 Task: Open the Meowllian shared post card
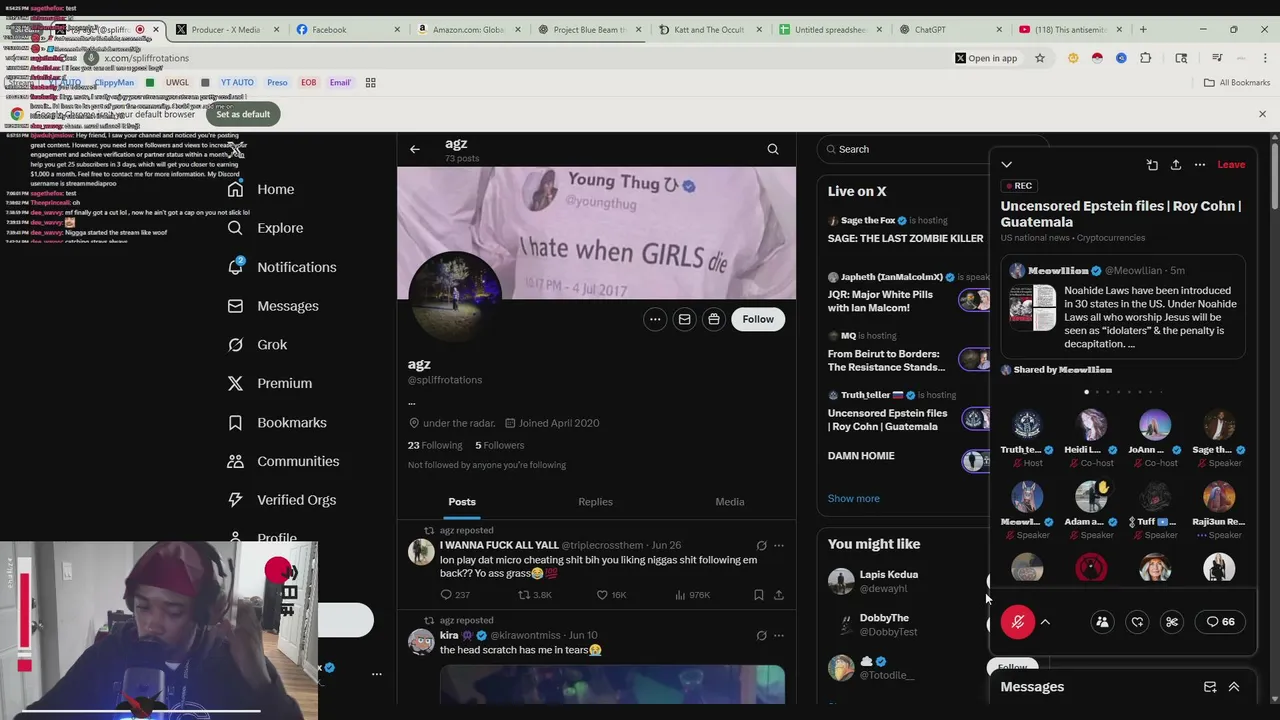point(1123,309)
